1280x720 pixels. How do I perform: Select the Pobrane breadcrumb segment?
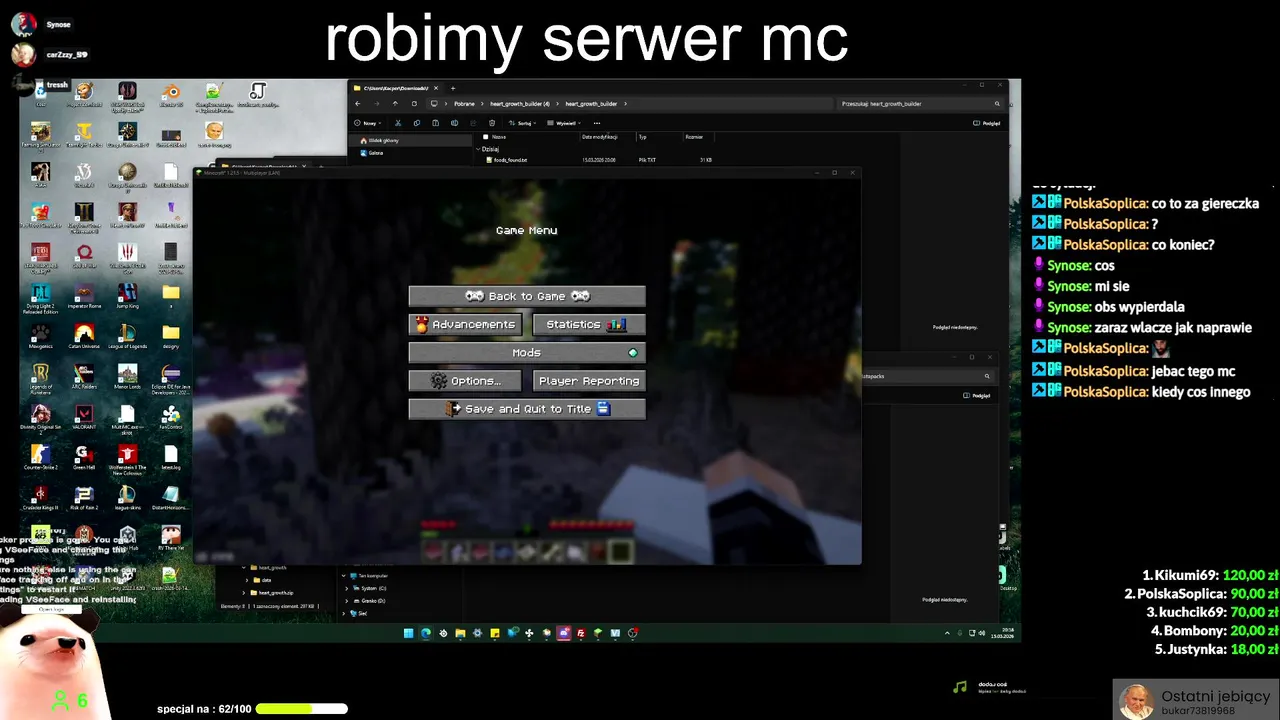[x=465, y=104]
